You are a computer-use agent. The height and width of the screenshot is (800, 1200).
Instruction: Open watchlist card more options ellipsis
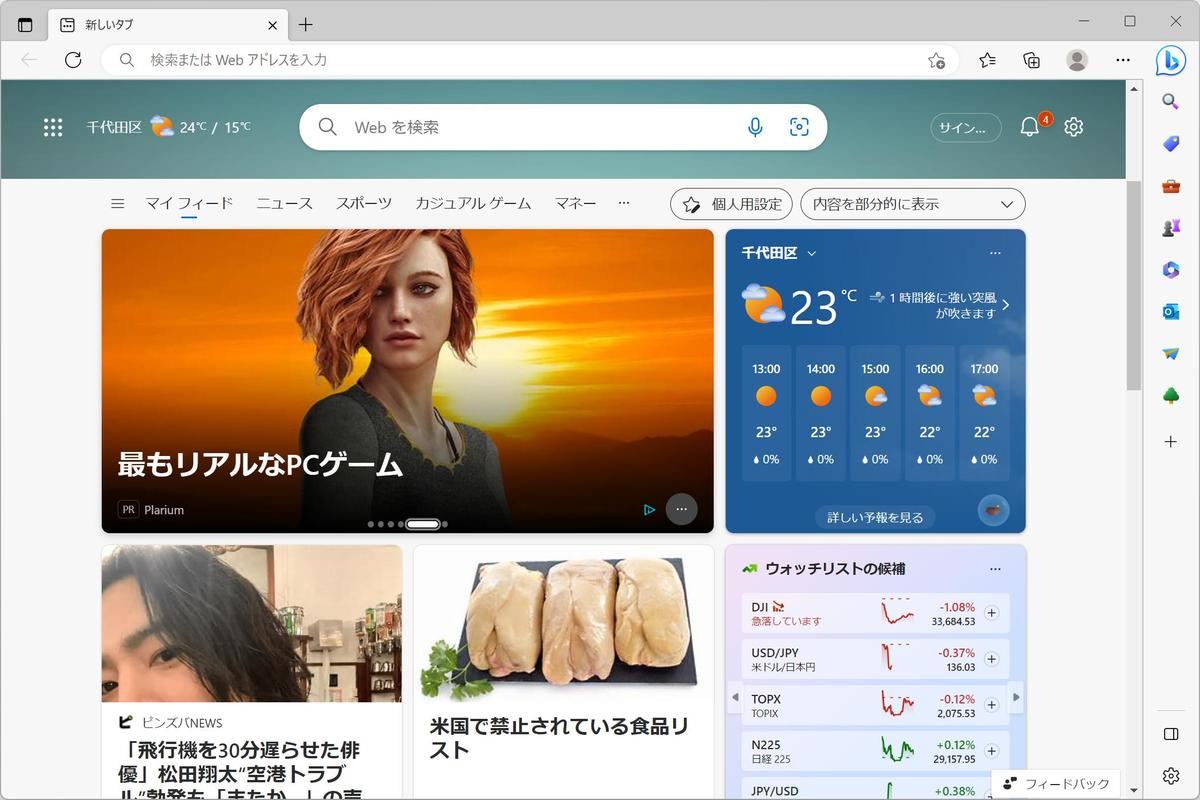point(995,569)
